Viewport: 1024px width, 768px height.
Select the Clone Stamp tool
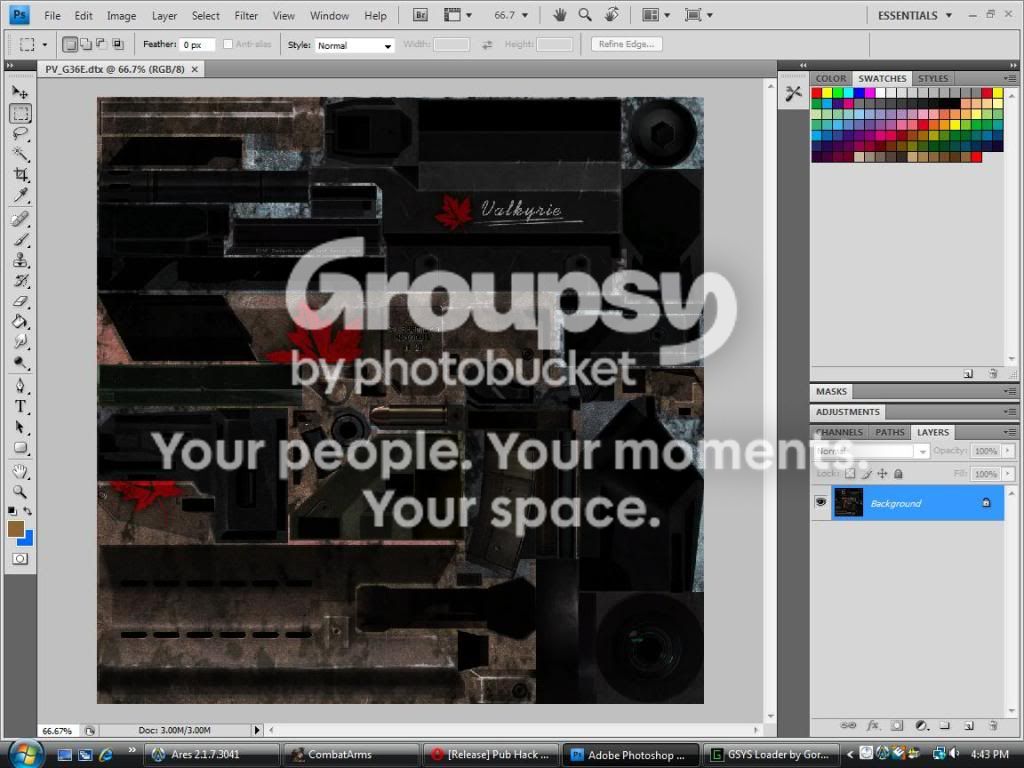pos(20,260)
